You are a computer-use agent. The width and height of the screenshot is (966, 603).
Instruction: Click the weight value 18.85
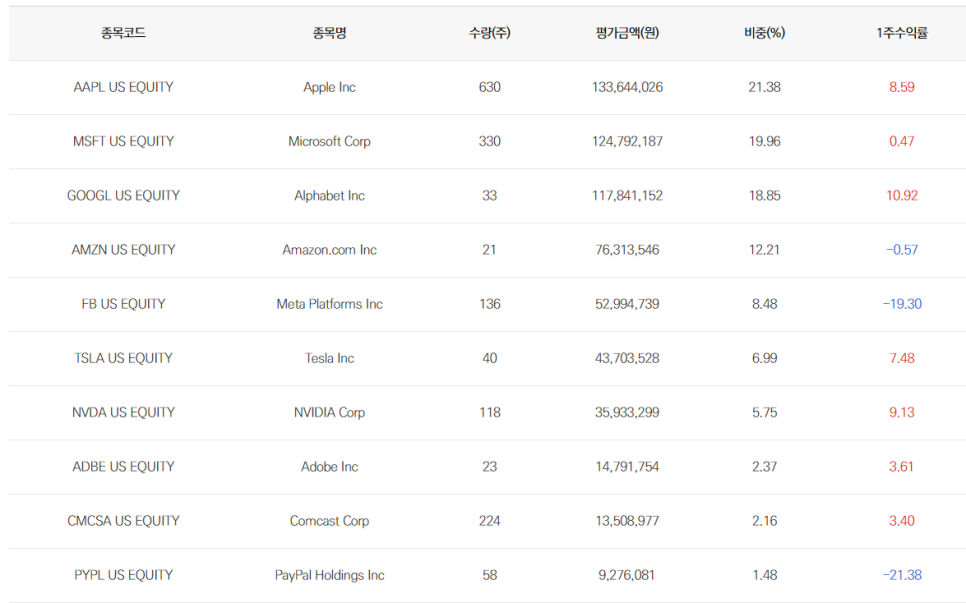tap(765, 195)
